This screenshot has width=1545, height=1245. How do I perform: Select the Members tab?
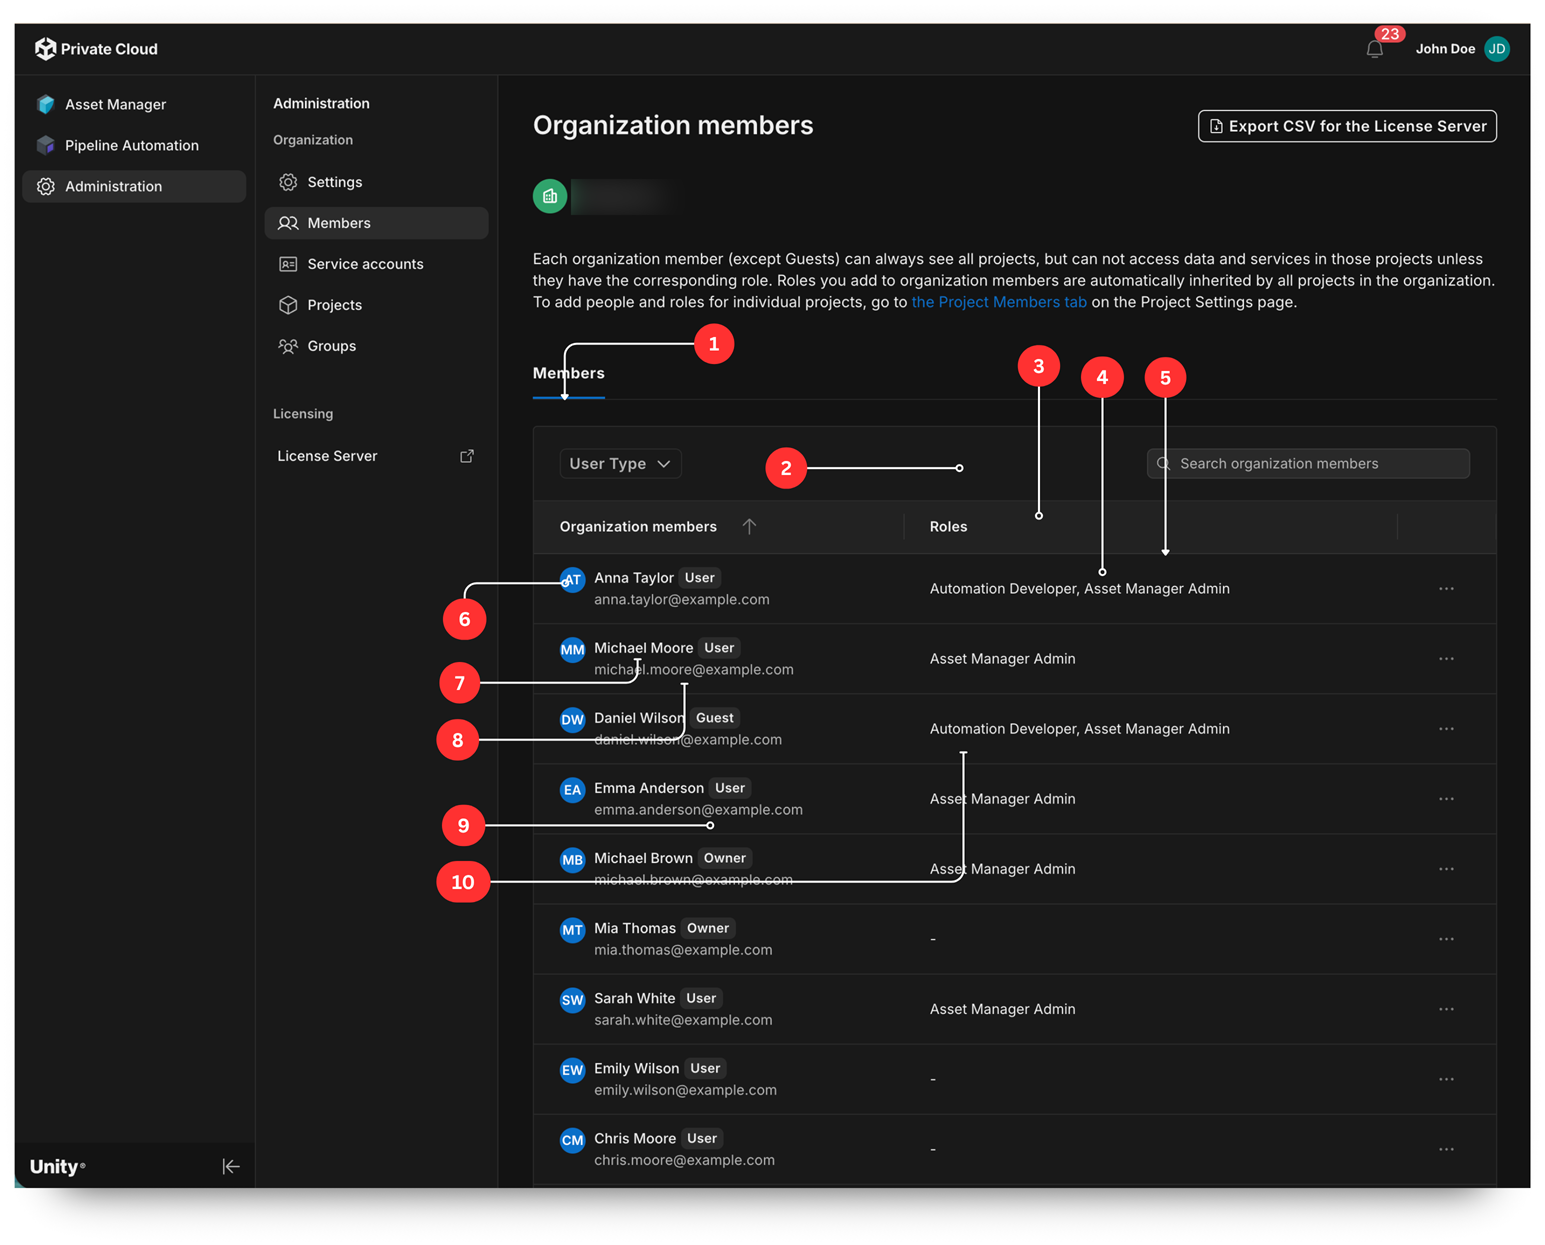click(x=568, y=374)
